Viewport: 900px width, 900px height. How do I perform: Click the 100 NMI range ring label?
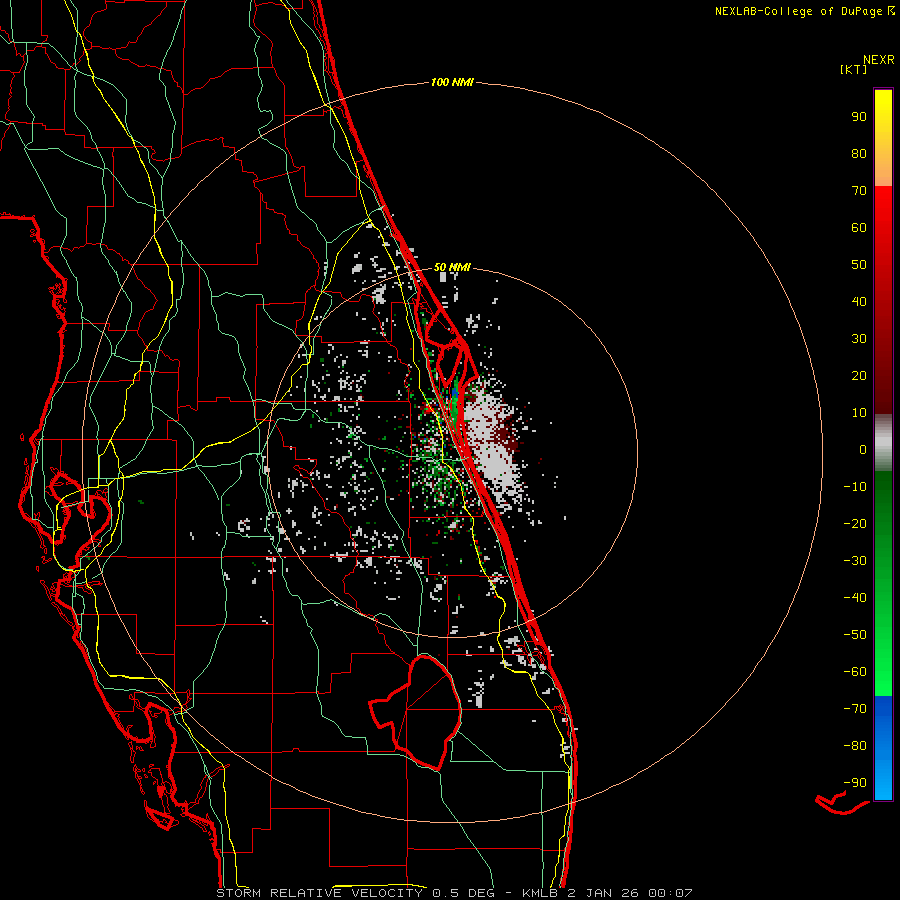pyautogui.click(x=452, y=83)
